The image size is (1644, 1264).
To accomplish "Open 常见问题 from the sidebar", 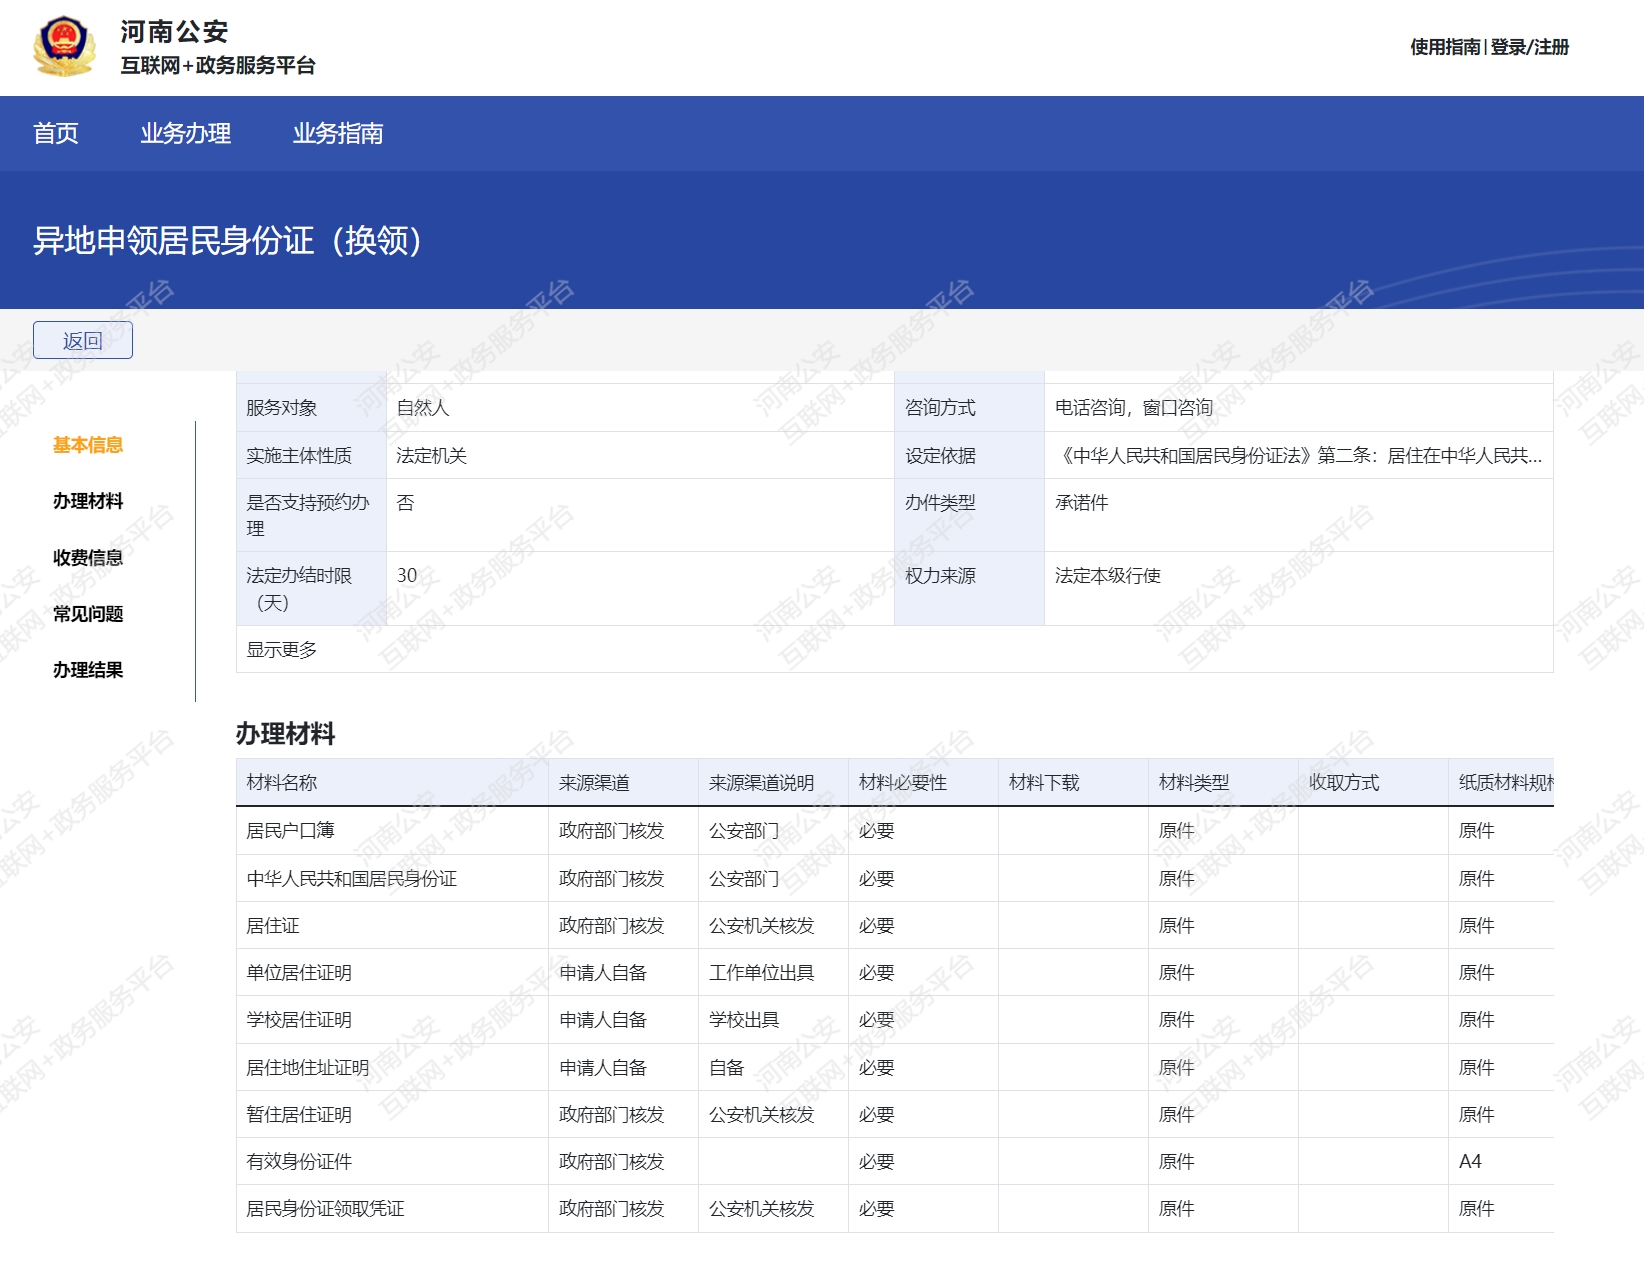I will (x=88, y=614).
